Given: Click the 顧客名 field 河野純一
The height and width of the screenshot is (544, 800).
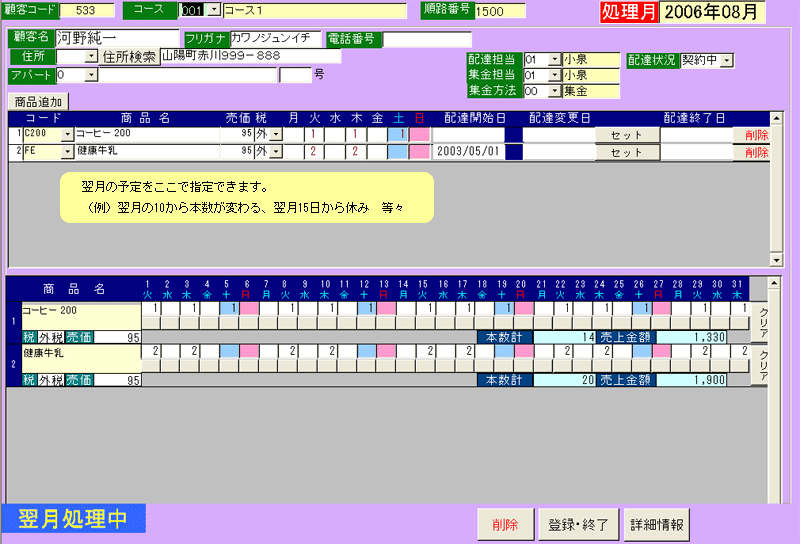Looking at the screenshot, I should (116, 39).
